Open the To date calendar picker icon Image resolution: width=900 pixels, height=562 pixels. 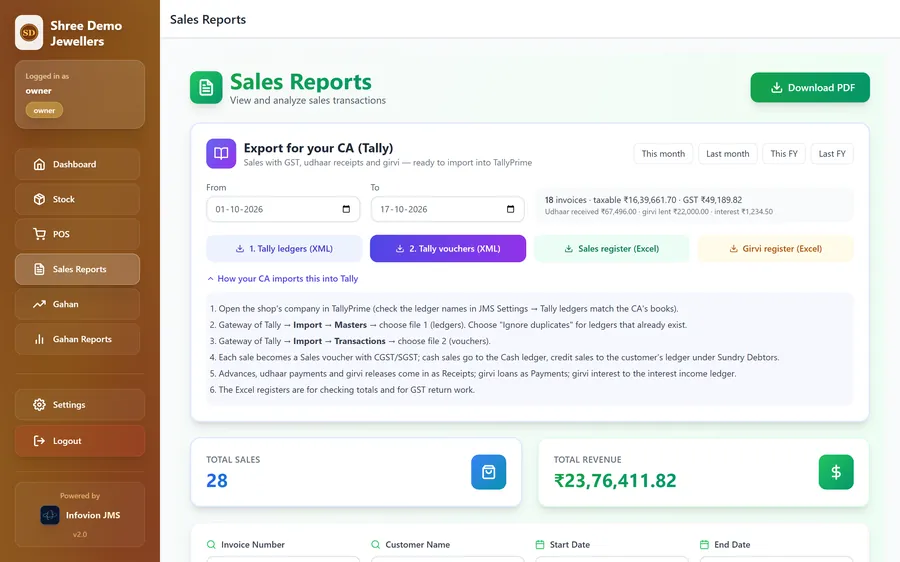click(x=510, y=209)
